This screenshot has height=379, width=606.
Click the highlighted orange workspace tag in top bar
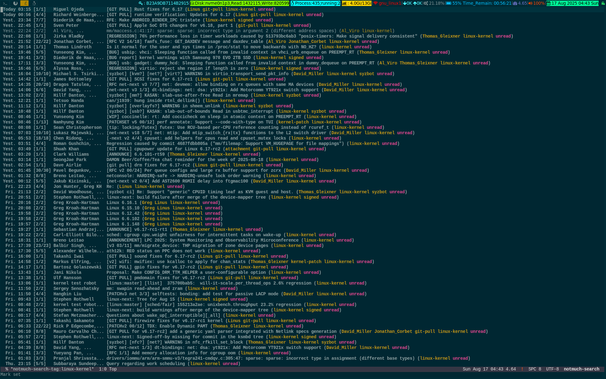coord(24,3)
